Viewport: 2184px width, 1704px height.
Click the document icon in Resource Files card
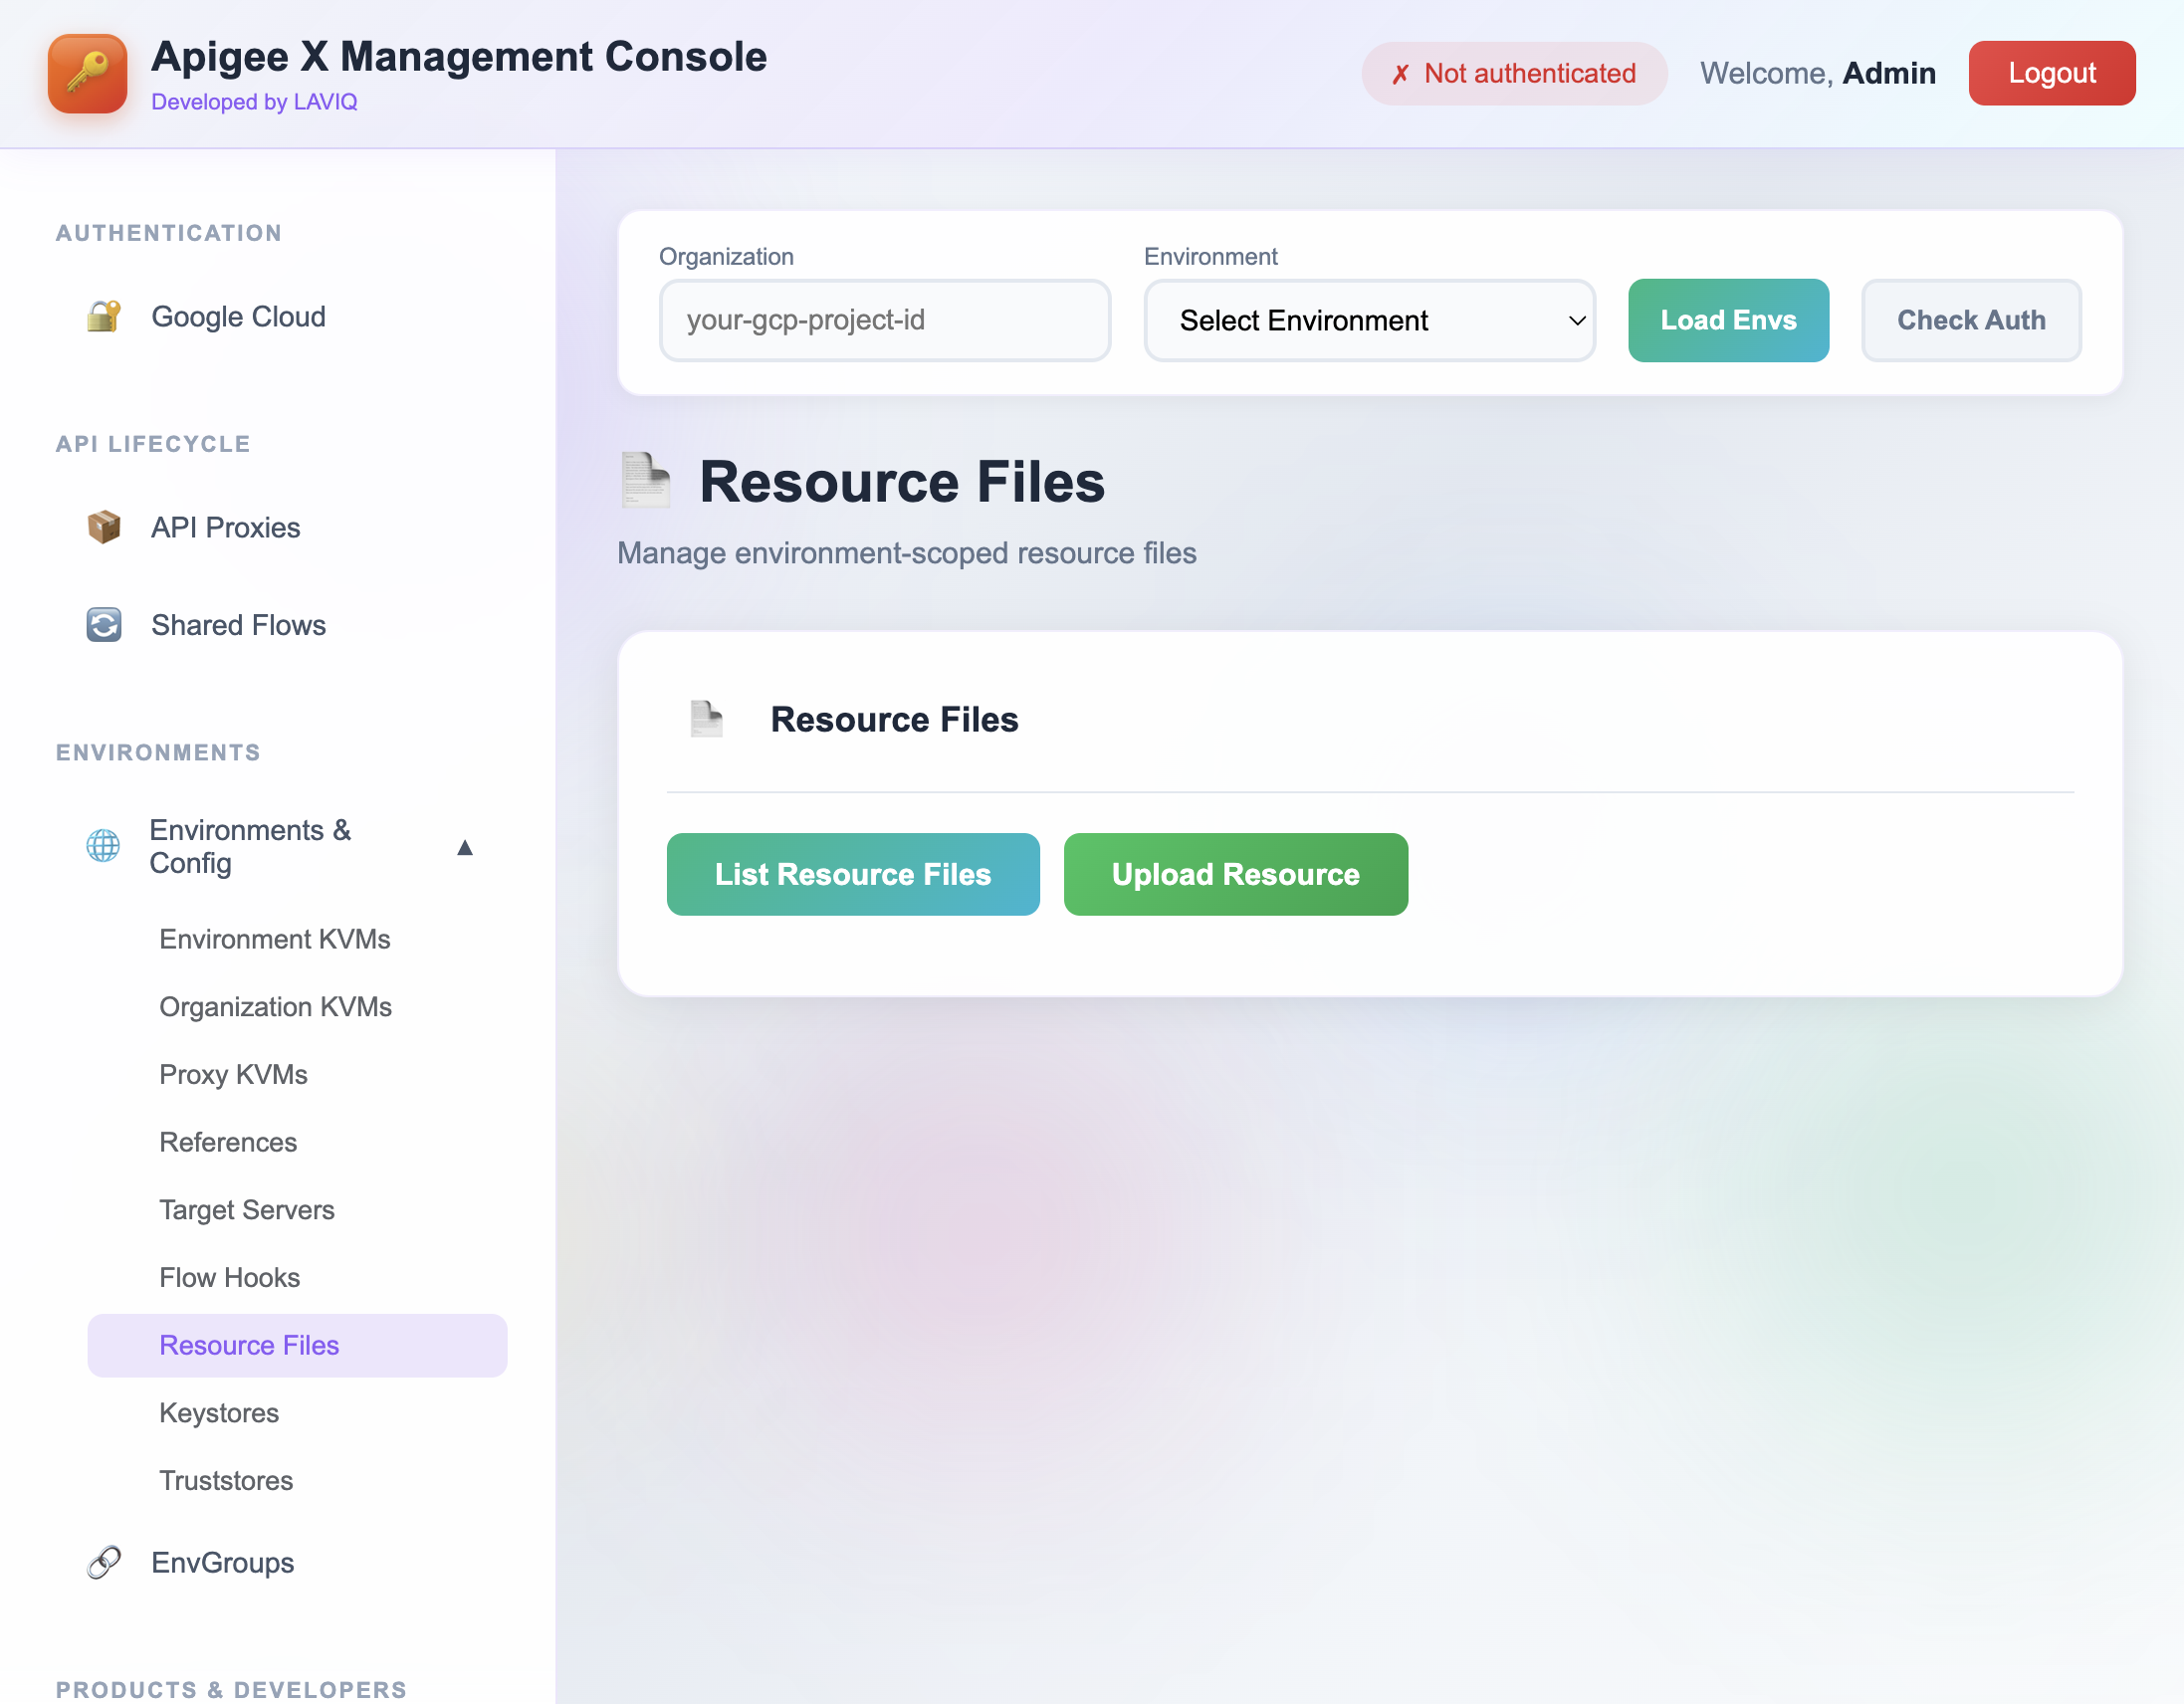[706, 718]
